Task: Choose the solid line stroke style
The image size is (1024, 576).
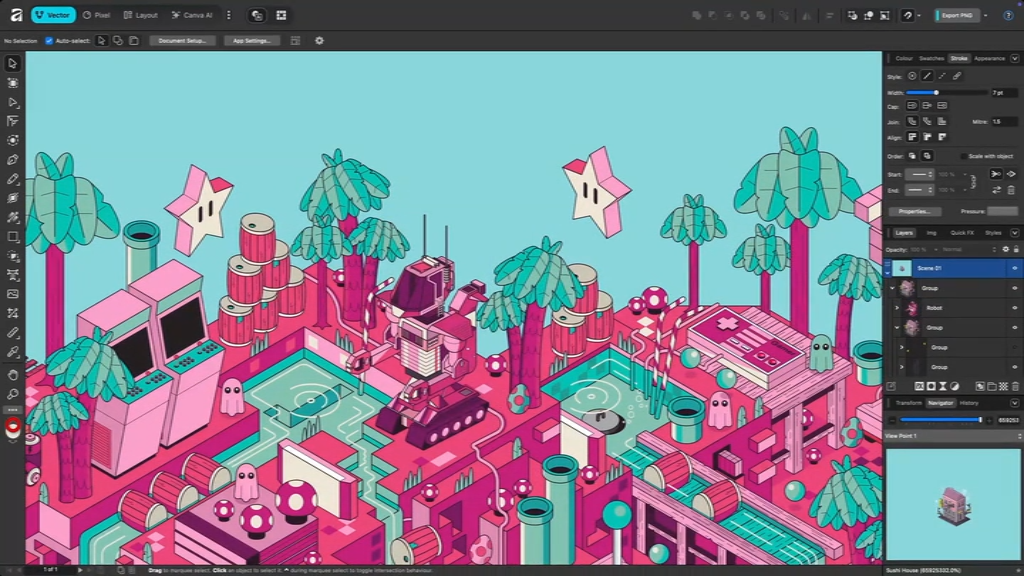Action: 927,76
